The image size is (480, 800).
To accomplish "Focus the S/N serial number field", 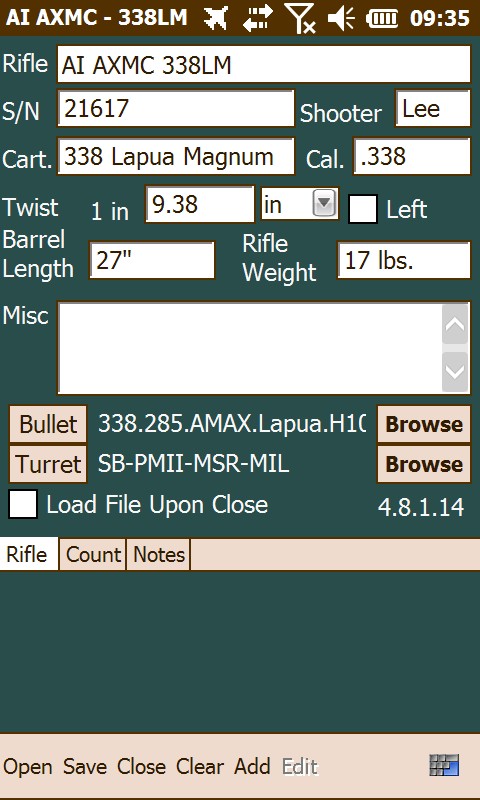I will click(x=176, y=108).
